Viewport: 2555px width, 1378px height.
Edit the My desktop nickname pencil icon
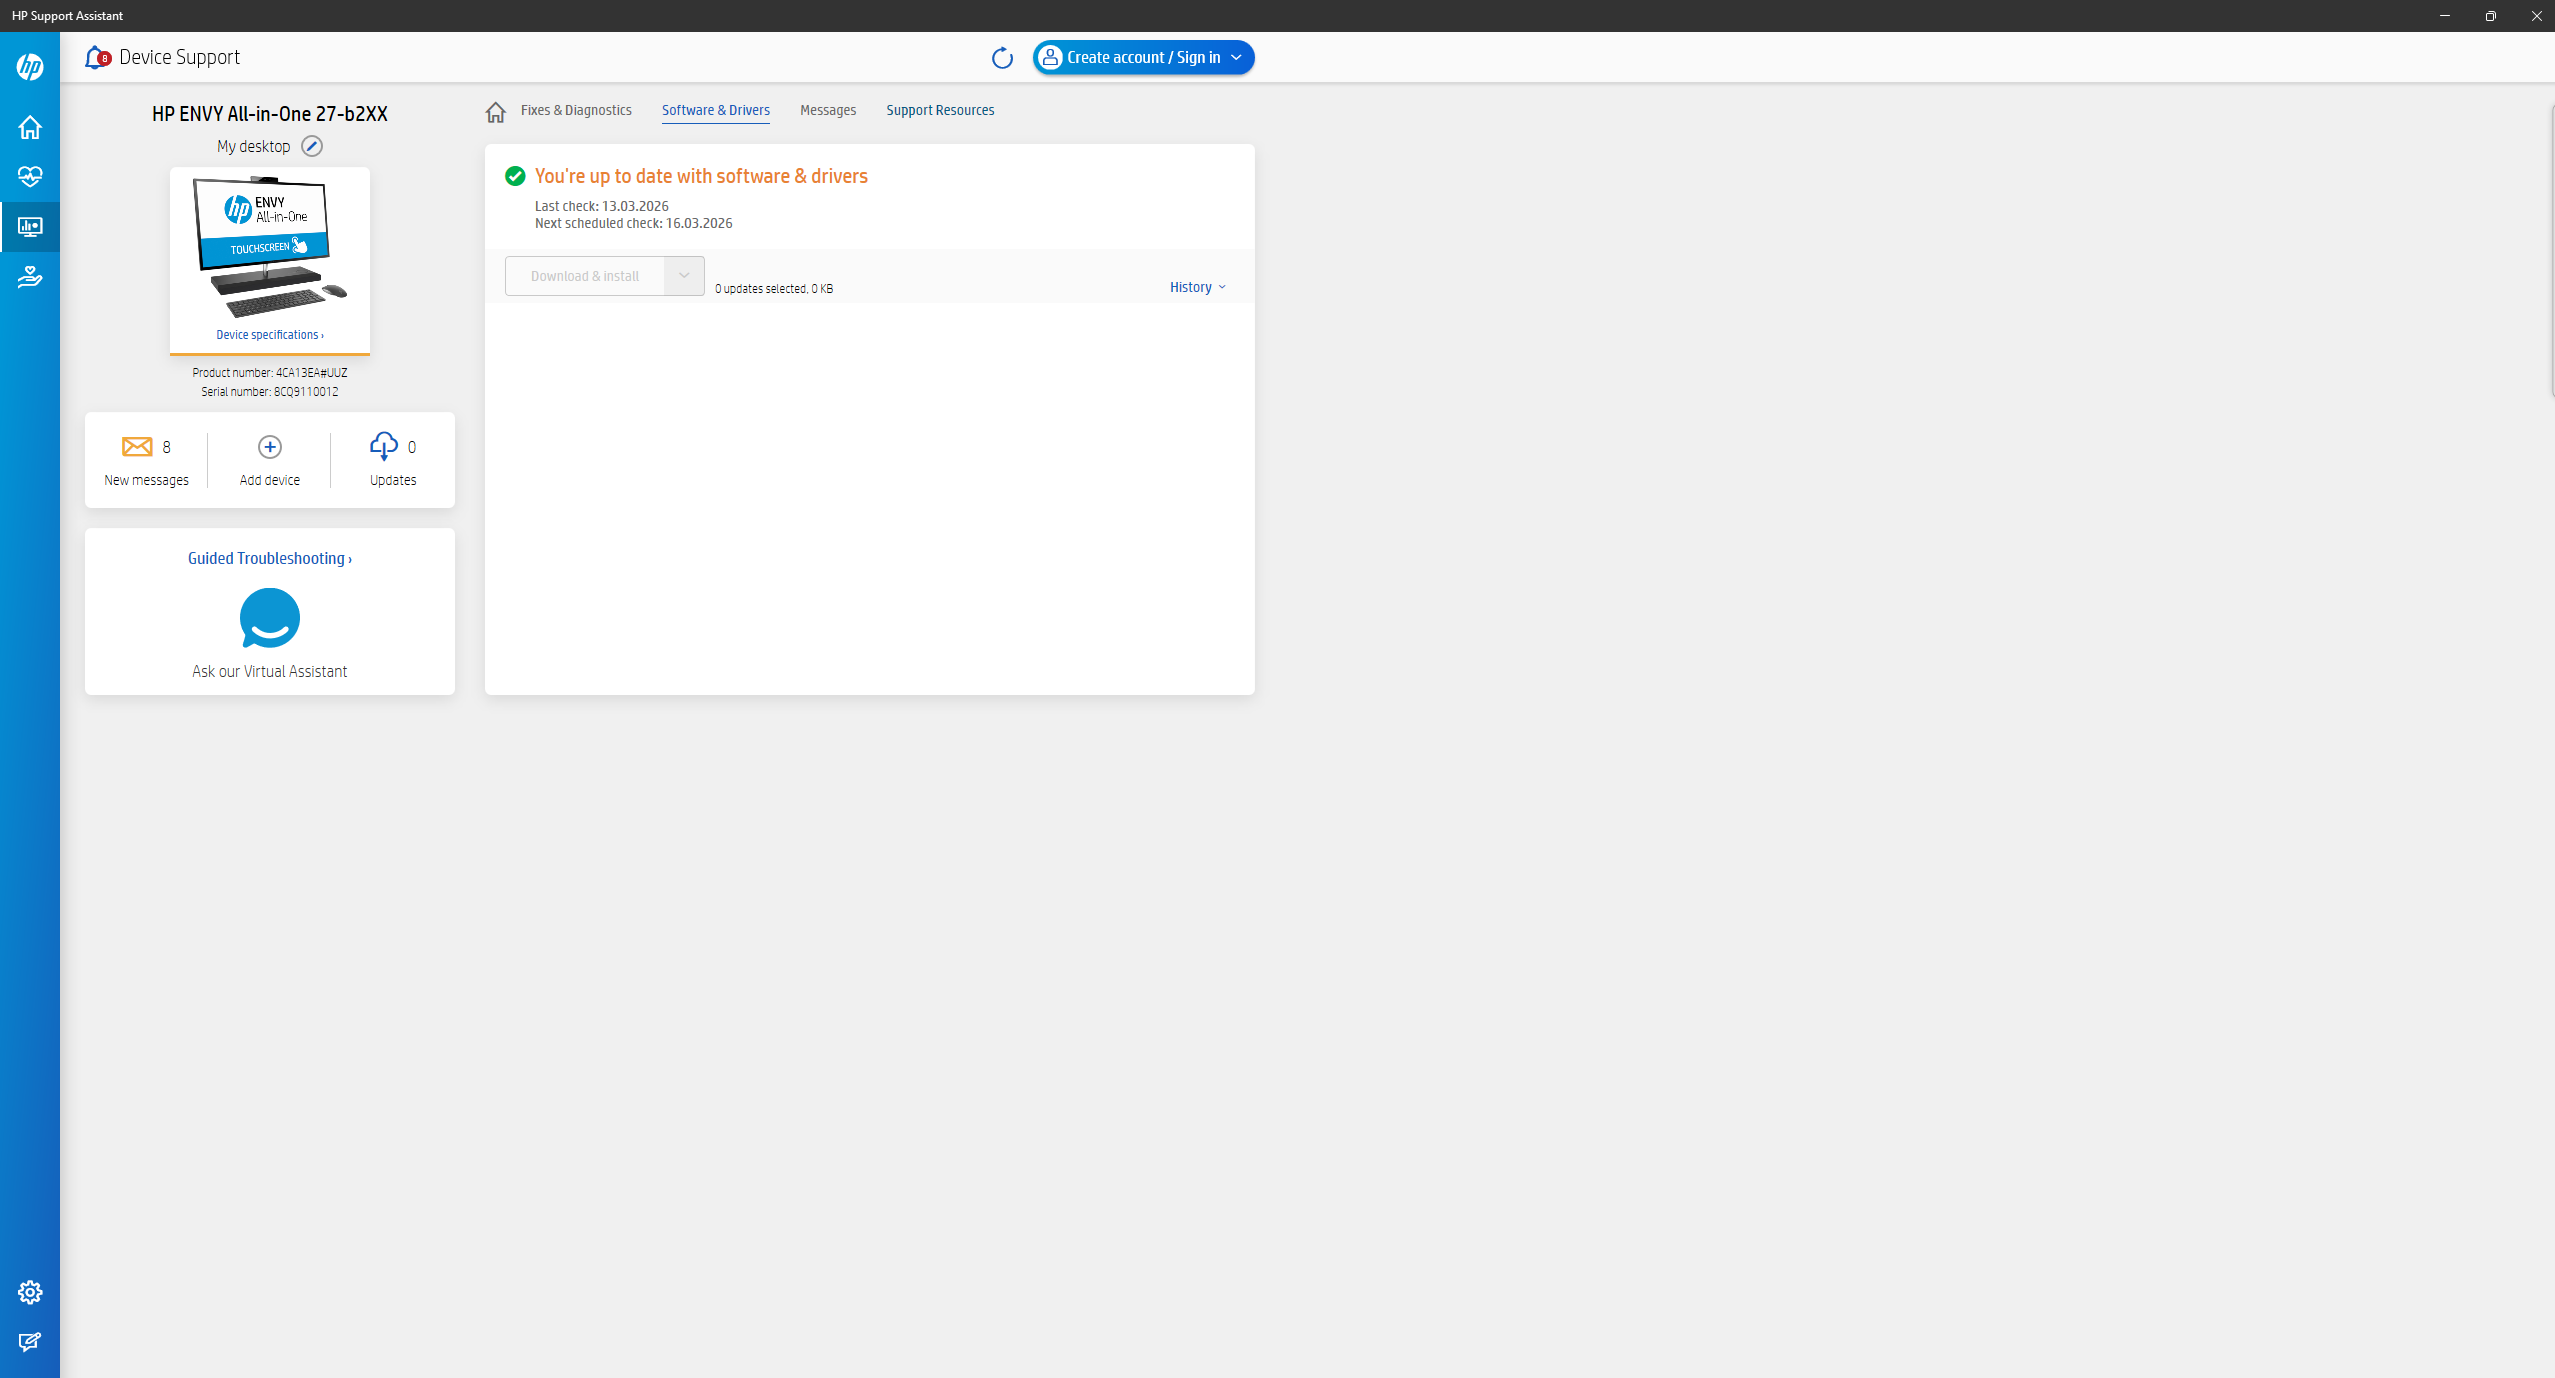pos(312,146)
